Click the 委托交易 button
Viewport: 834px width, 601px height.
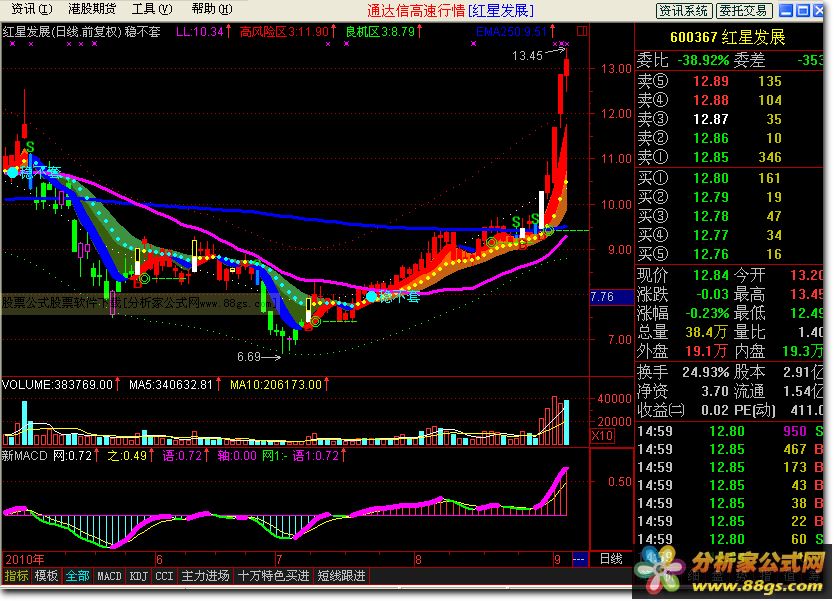744,10
